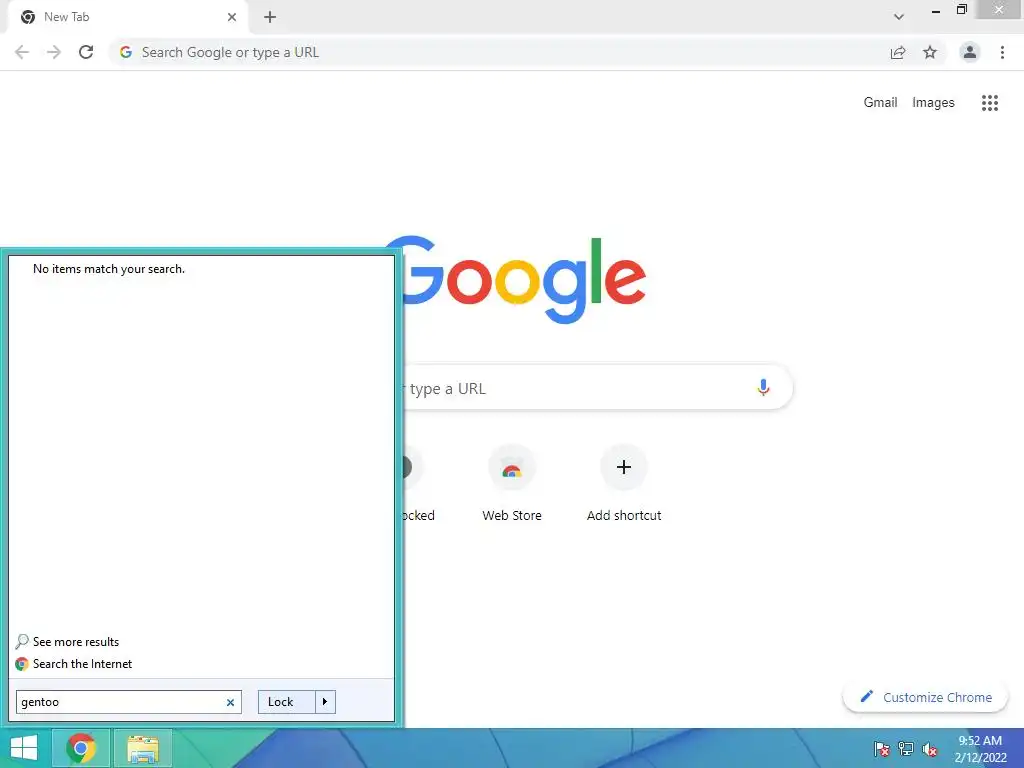Viewport: 1024px width, 768px height.
Task: Restore down the Chrome window
Action: pos(961,9)
